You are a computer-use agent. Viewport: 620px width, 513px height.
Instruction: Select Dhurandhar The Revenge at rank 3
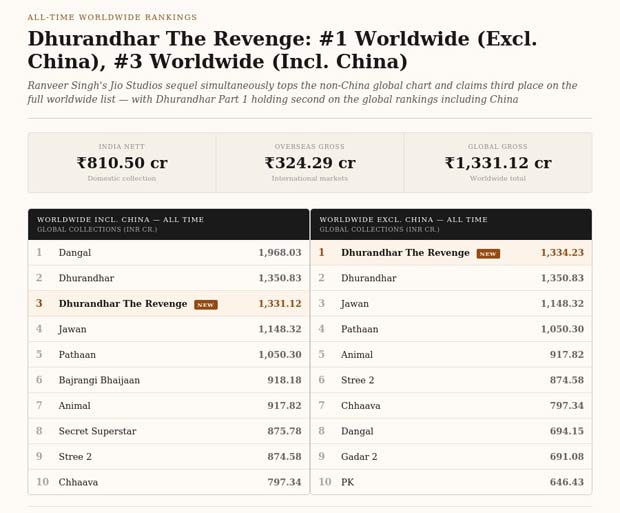coord(169,304)
